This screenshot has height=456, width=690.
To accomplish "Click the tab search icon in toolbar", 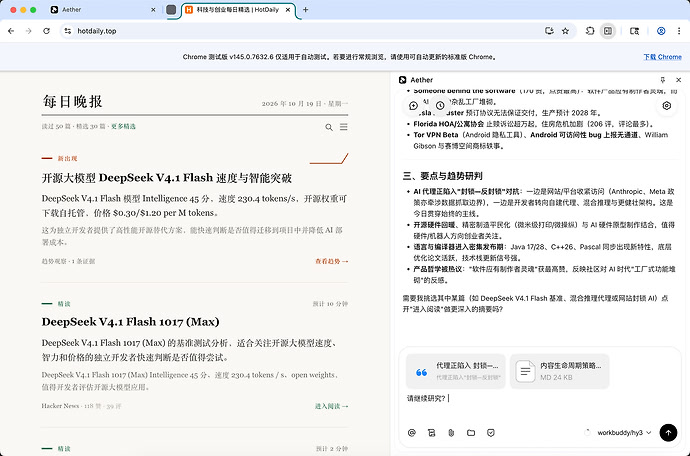I will point(634,31).
